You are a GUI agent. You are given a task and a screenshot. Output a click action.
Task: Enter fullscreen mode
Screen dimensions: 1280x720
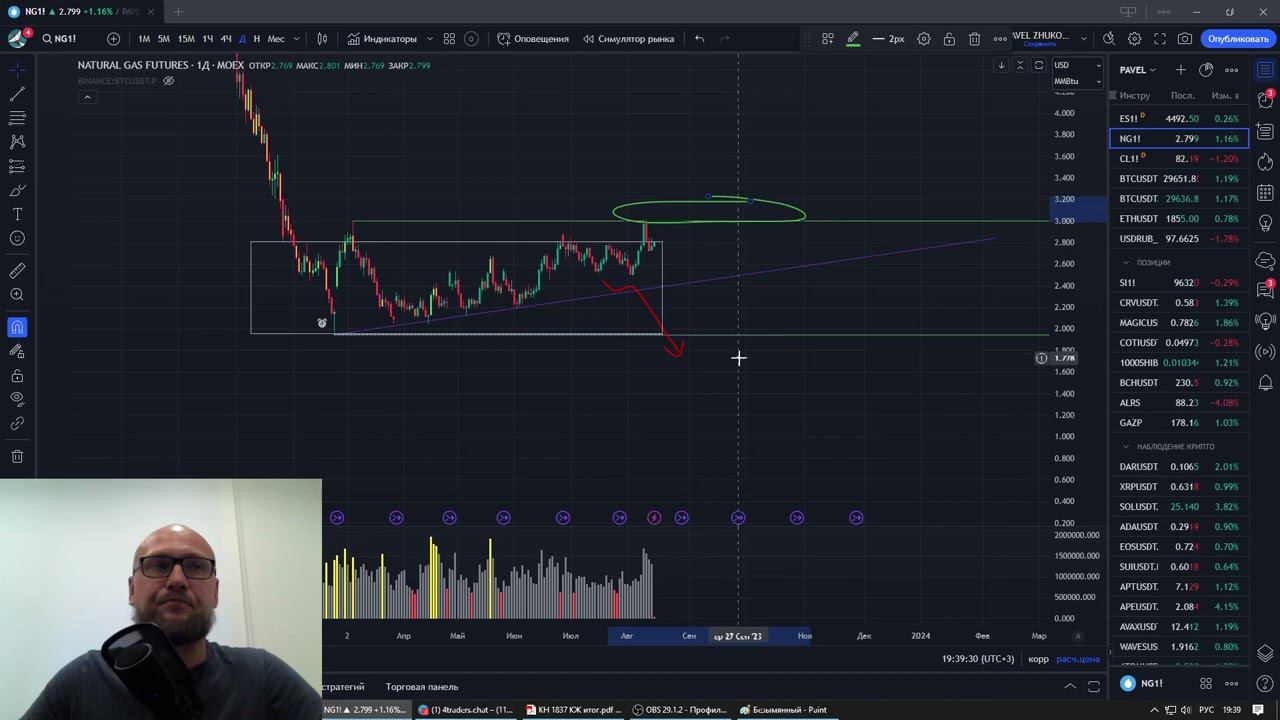point(1160,39)
